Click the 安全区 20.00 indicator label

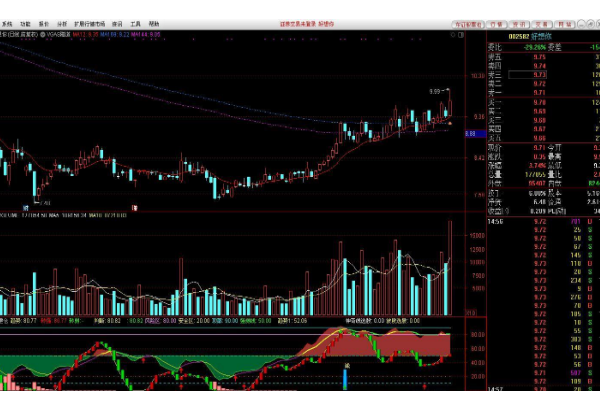193,321
